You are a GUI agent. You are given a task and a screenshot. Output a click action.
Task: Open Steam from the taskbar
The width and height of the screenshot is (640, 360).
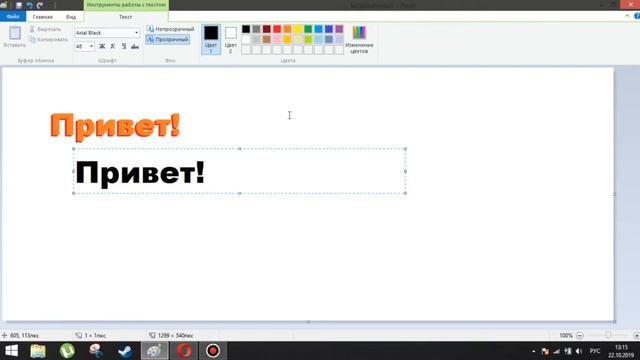click(x=125, y=351)
